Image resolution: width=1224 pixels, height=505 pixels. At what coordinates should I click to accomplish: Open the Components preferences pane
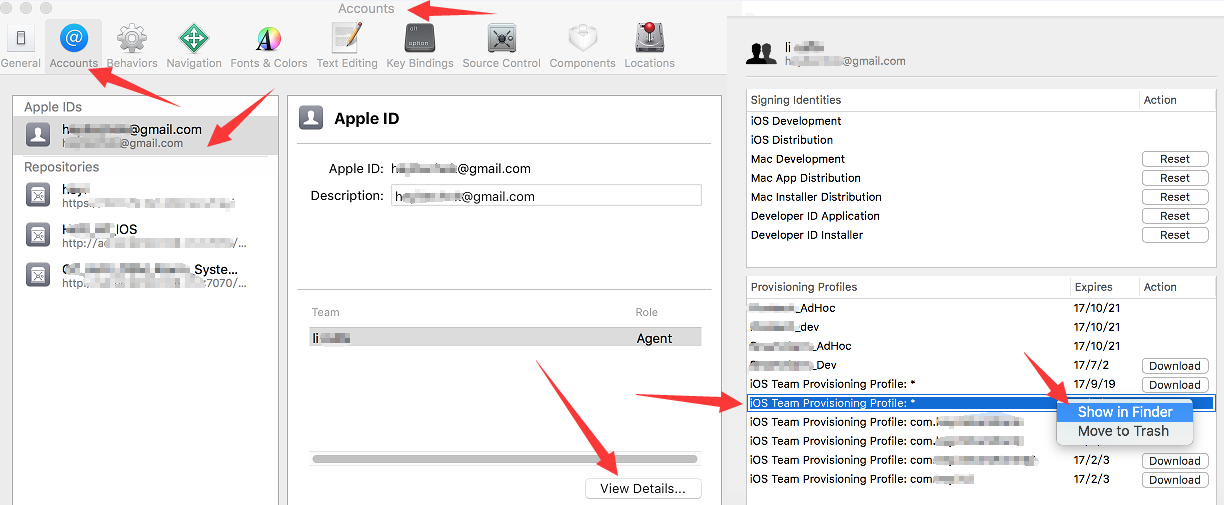pyautogui.click(x=582, y=46)
